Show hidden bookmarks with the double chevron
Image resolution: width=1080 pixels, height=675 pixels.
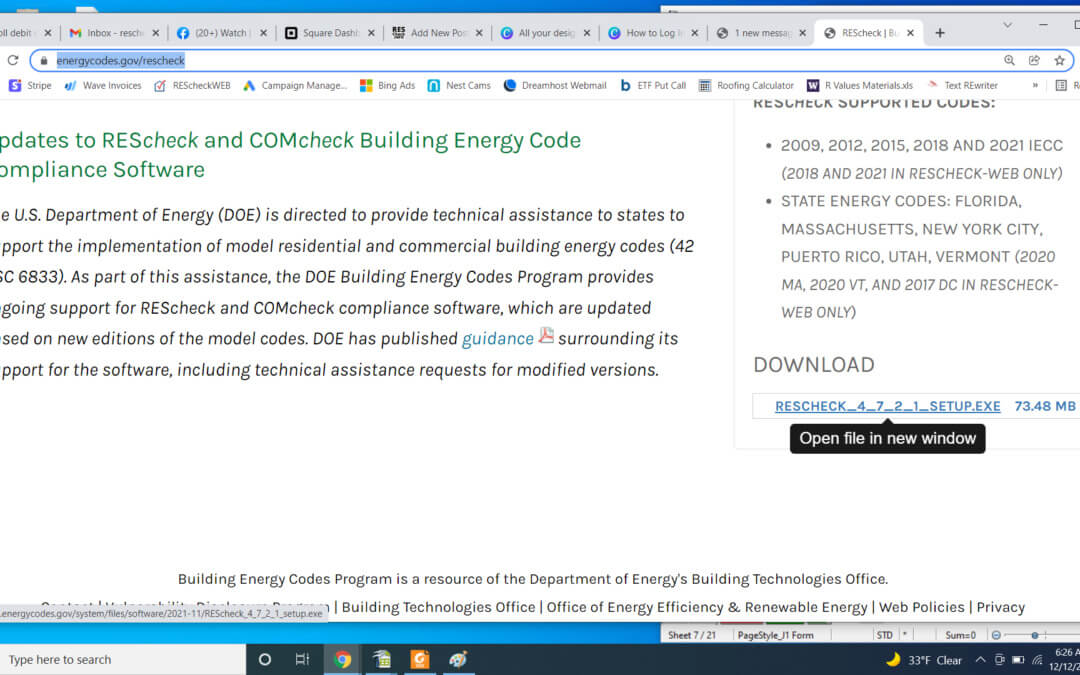[x=1035, y=86]
